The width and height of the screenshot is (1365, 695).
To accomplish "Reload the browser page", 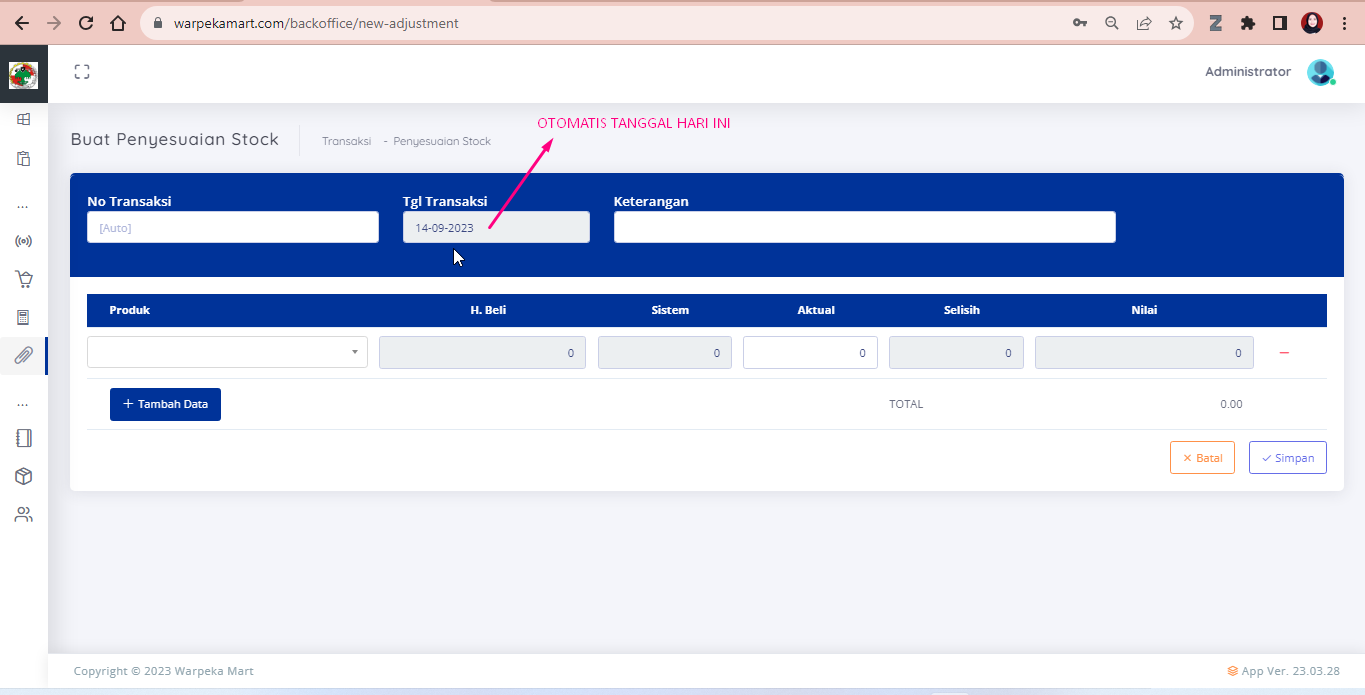I will click(86, 23).
